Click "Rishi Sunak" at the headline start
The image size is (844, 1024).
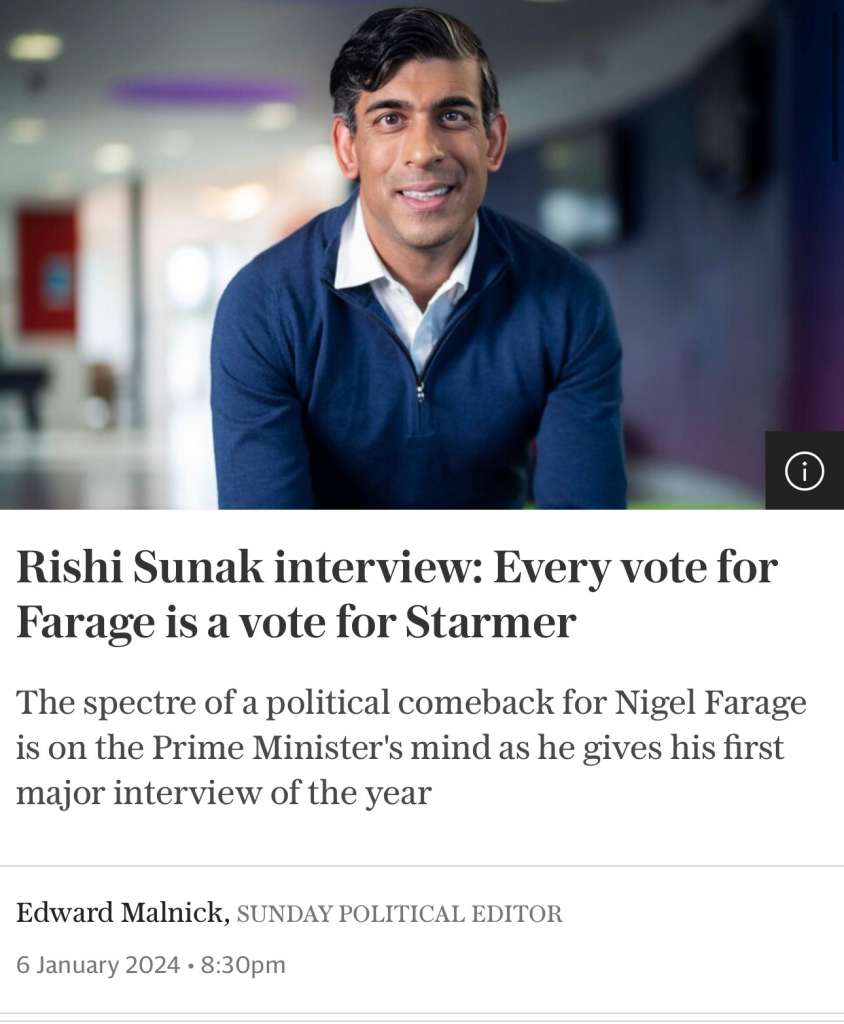point(140,568)
